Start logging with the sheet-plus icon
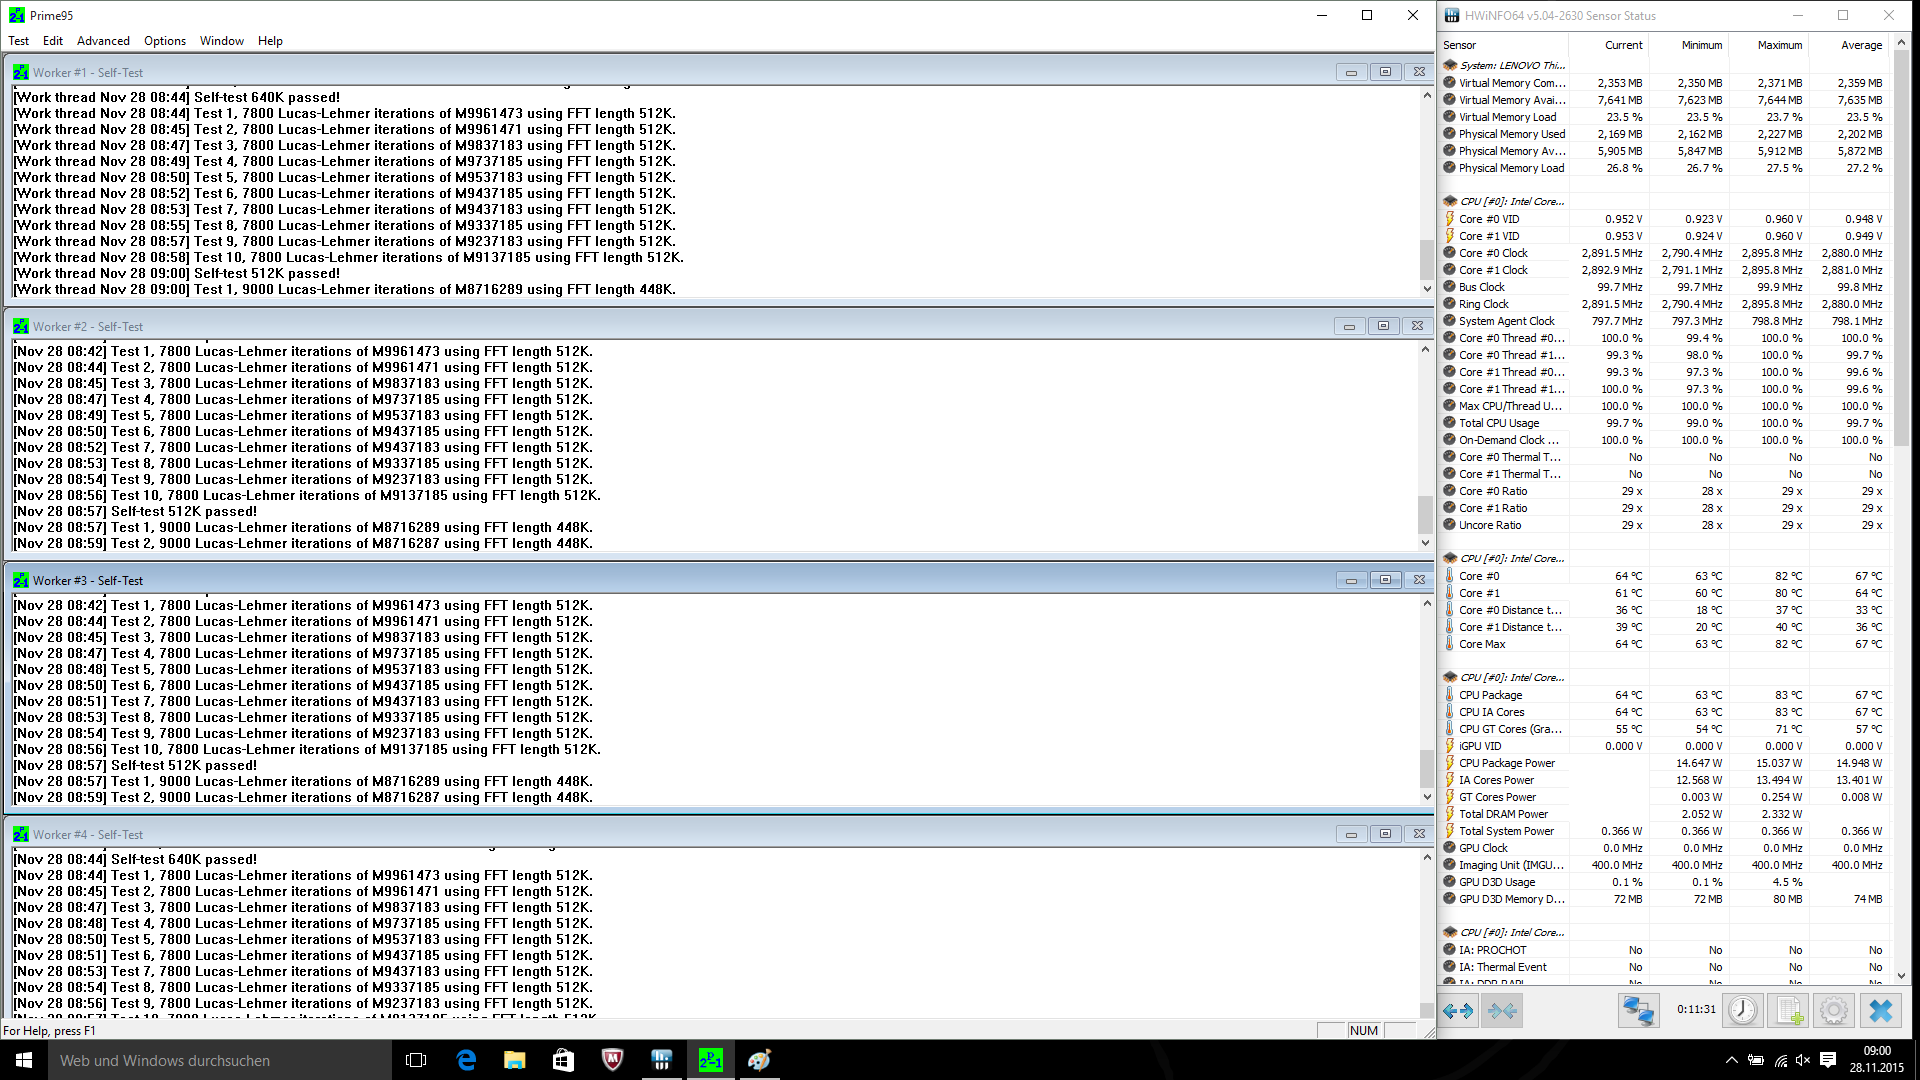This screenshot has width=1920, height=1080. (x=1789, y=1011)
